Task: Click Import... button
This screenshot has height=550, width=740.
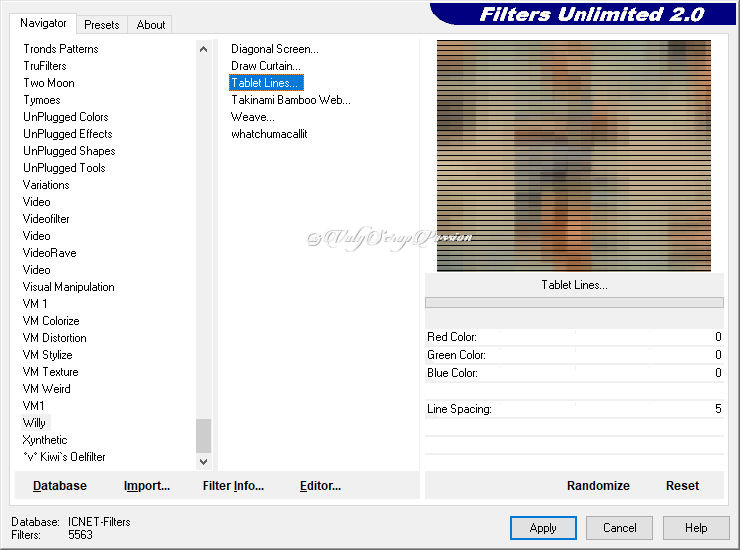Action: pyautogui.click(x=147, y=485)
